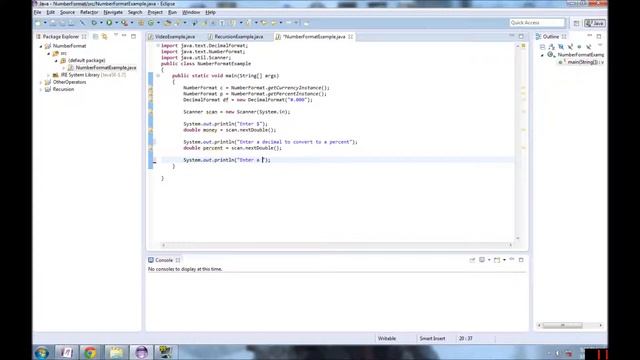
Task: Open the Run menu
Action: (172, 12)
